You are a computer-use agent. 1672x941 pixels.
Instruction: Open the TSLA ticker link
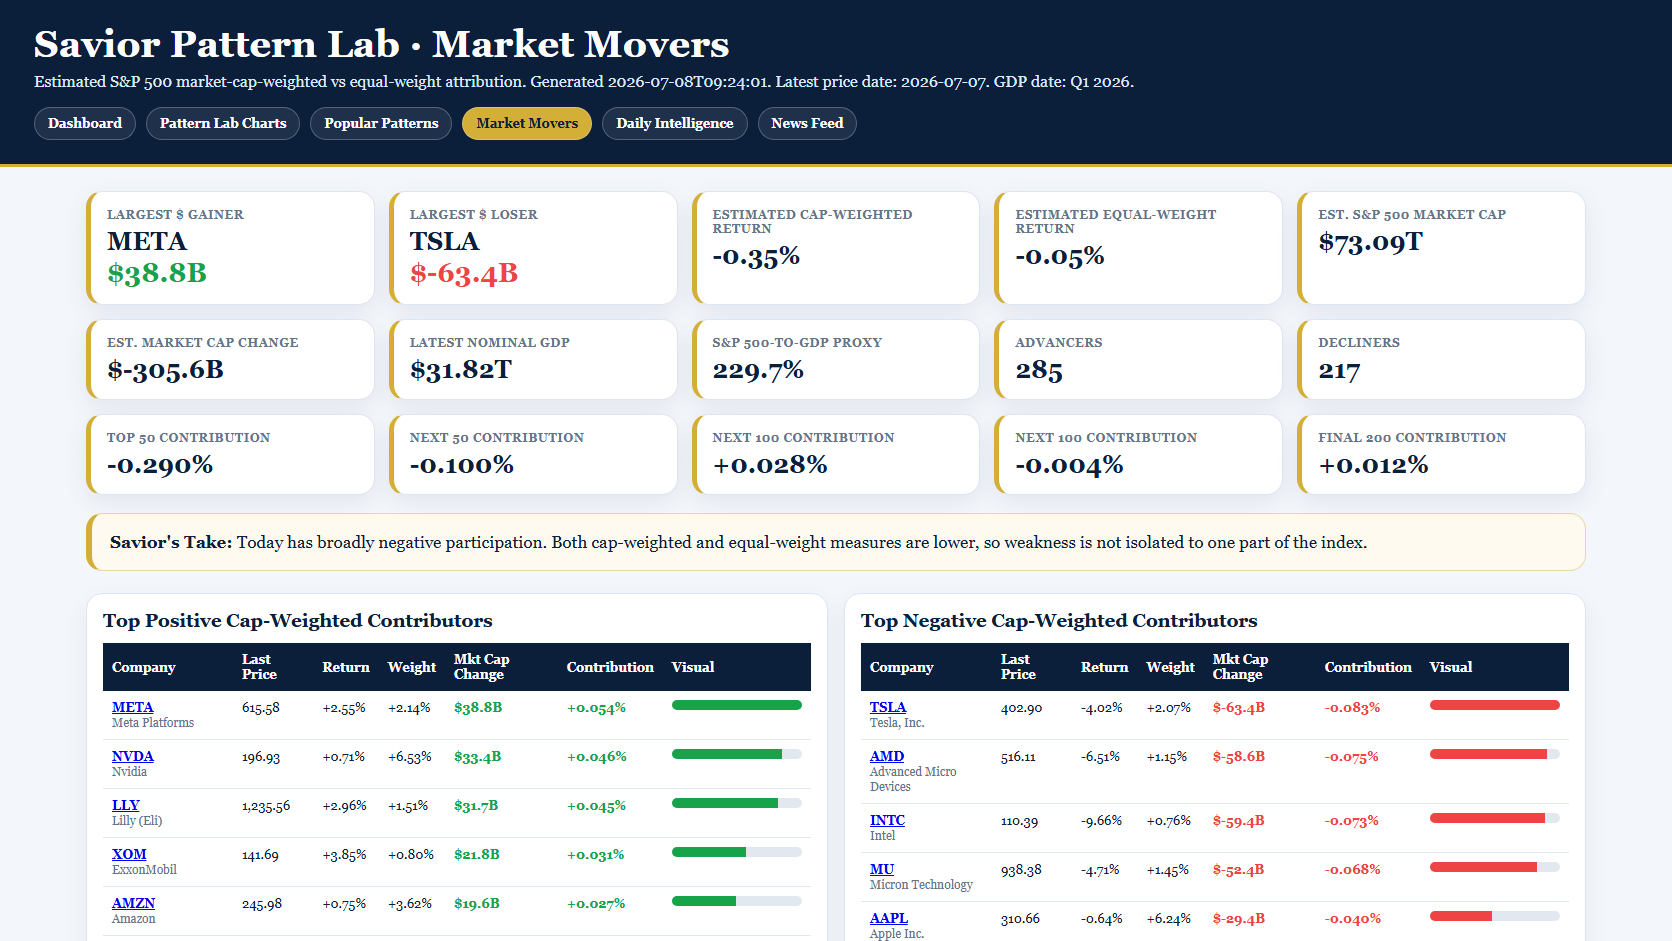pos(888,707)
